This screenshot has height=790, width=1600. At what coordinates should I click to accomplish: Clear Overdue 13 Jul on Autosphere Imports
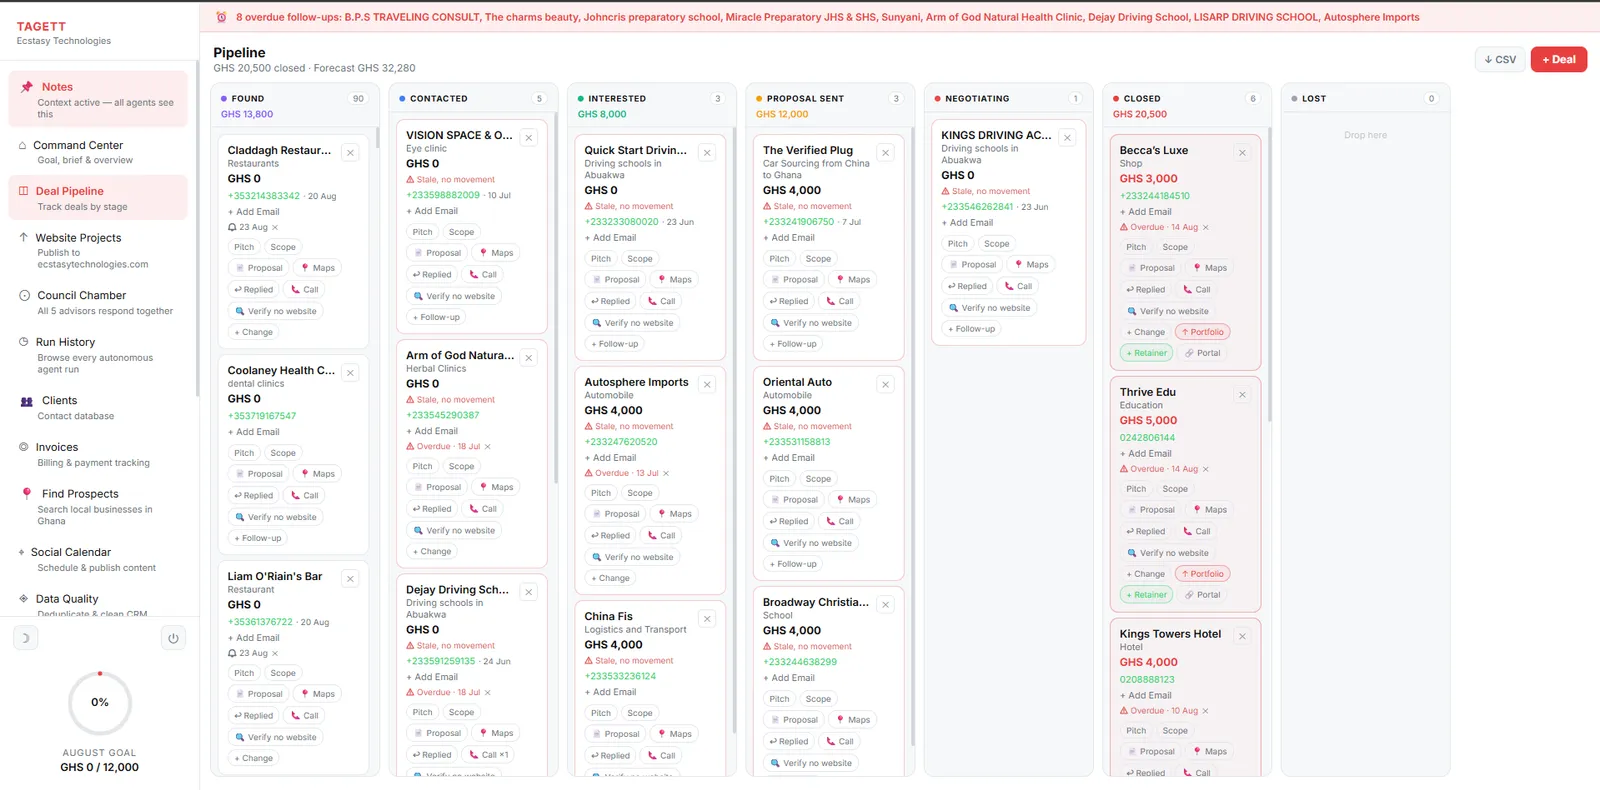click(666, 474)
